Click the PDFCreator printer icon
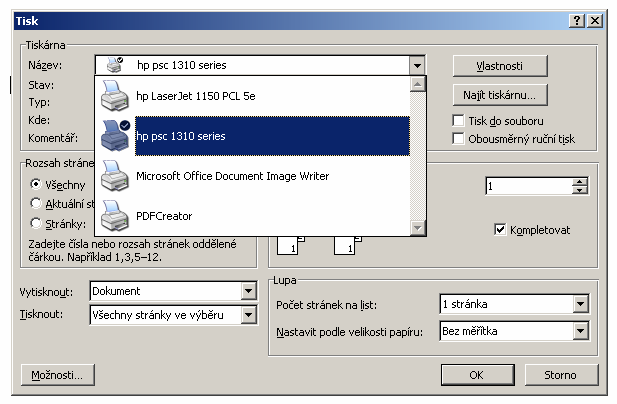This screenshot has height=404, width=617. click(x=114, y=216)
